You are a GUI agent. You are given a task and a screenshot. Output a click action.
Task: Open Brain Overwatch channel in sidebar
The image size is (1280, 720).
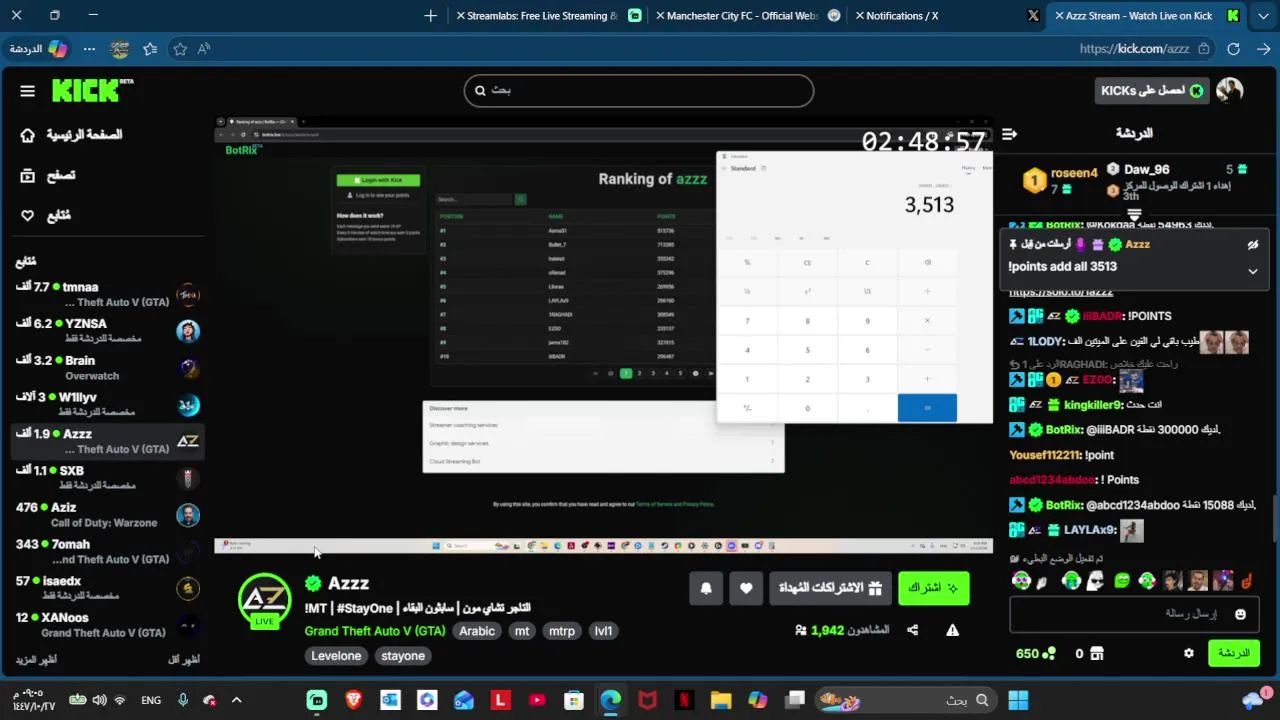(108, 368)
